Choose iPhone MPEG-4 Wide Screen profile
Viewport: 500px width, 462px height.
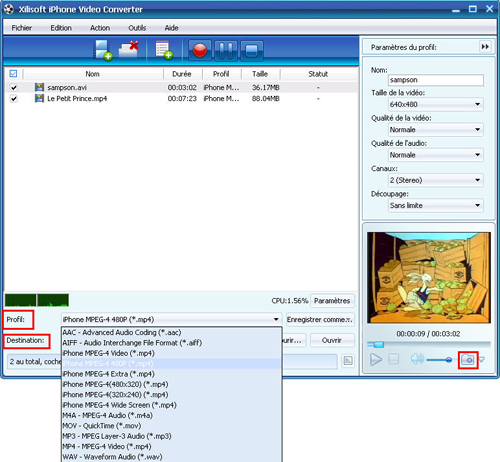[172, 405]
